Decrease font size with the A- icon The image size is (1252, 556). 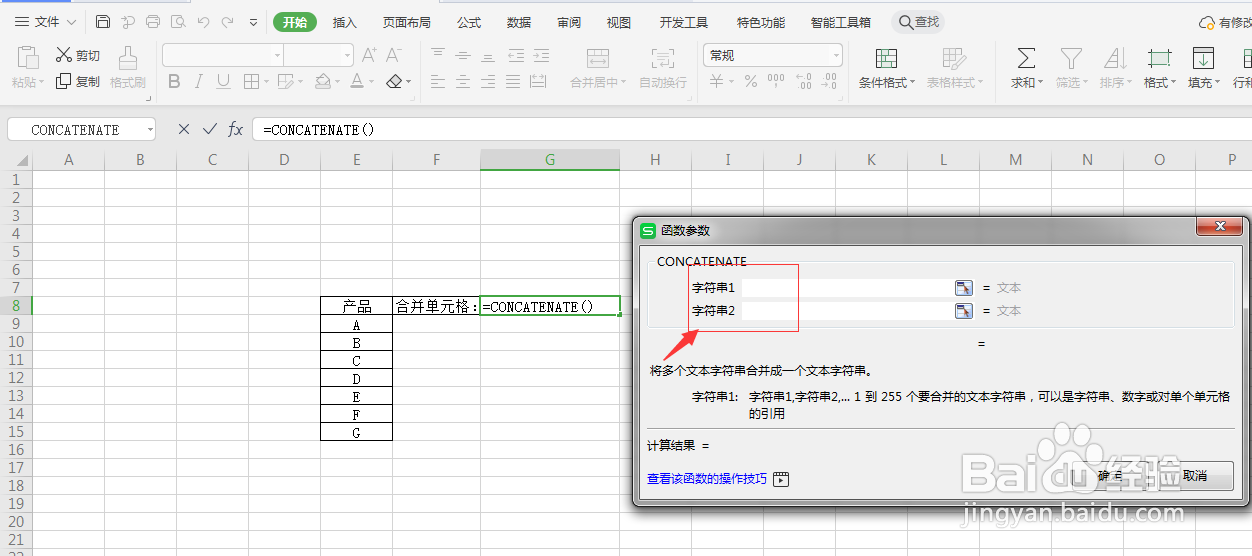393,55
